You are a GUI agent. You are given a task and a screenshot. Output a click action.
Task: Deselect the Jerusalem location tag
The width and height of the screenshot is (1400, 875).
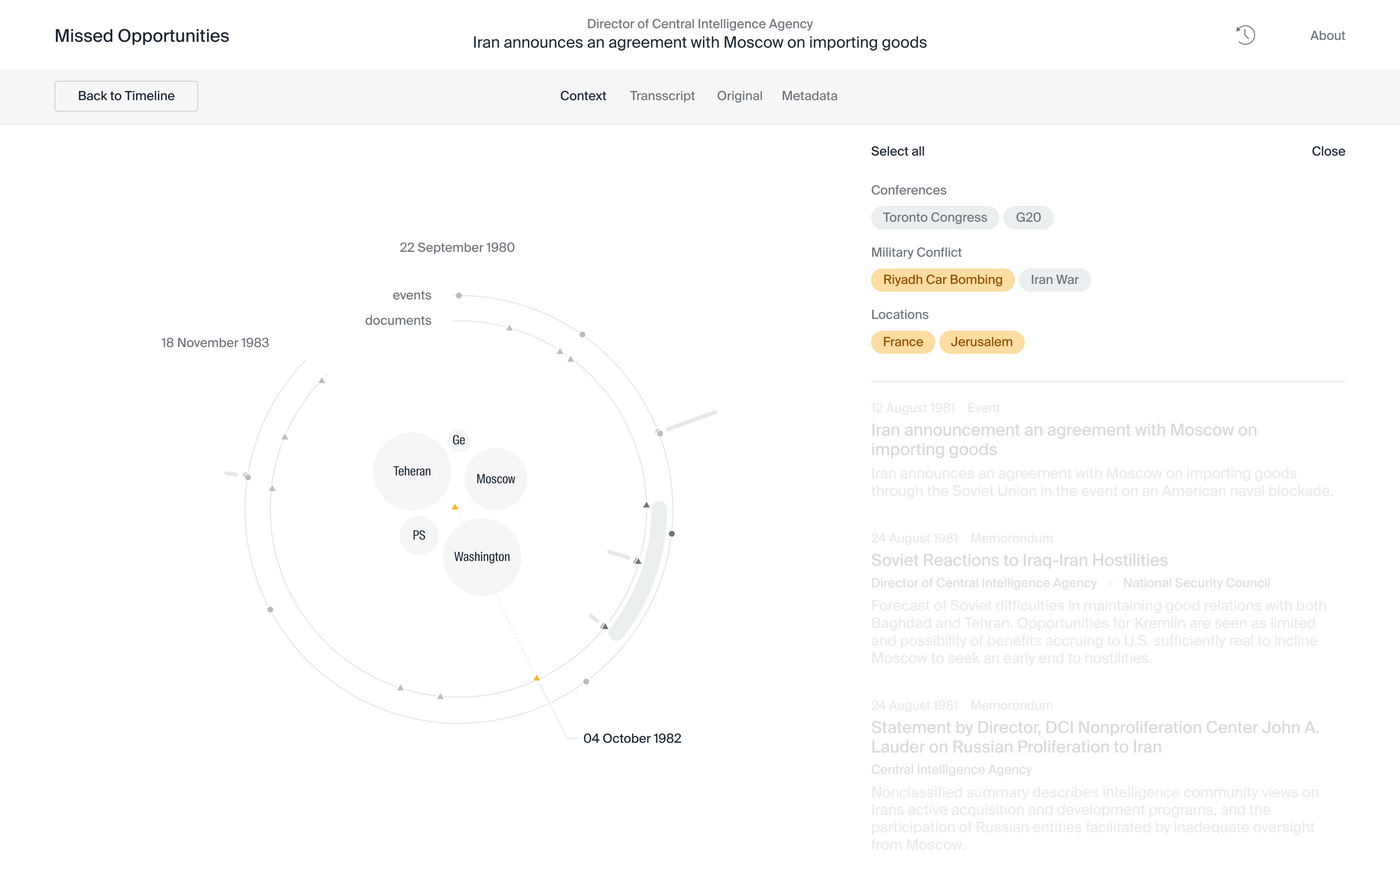click(981, 342)
